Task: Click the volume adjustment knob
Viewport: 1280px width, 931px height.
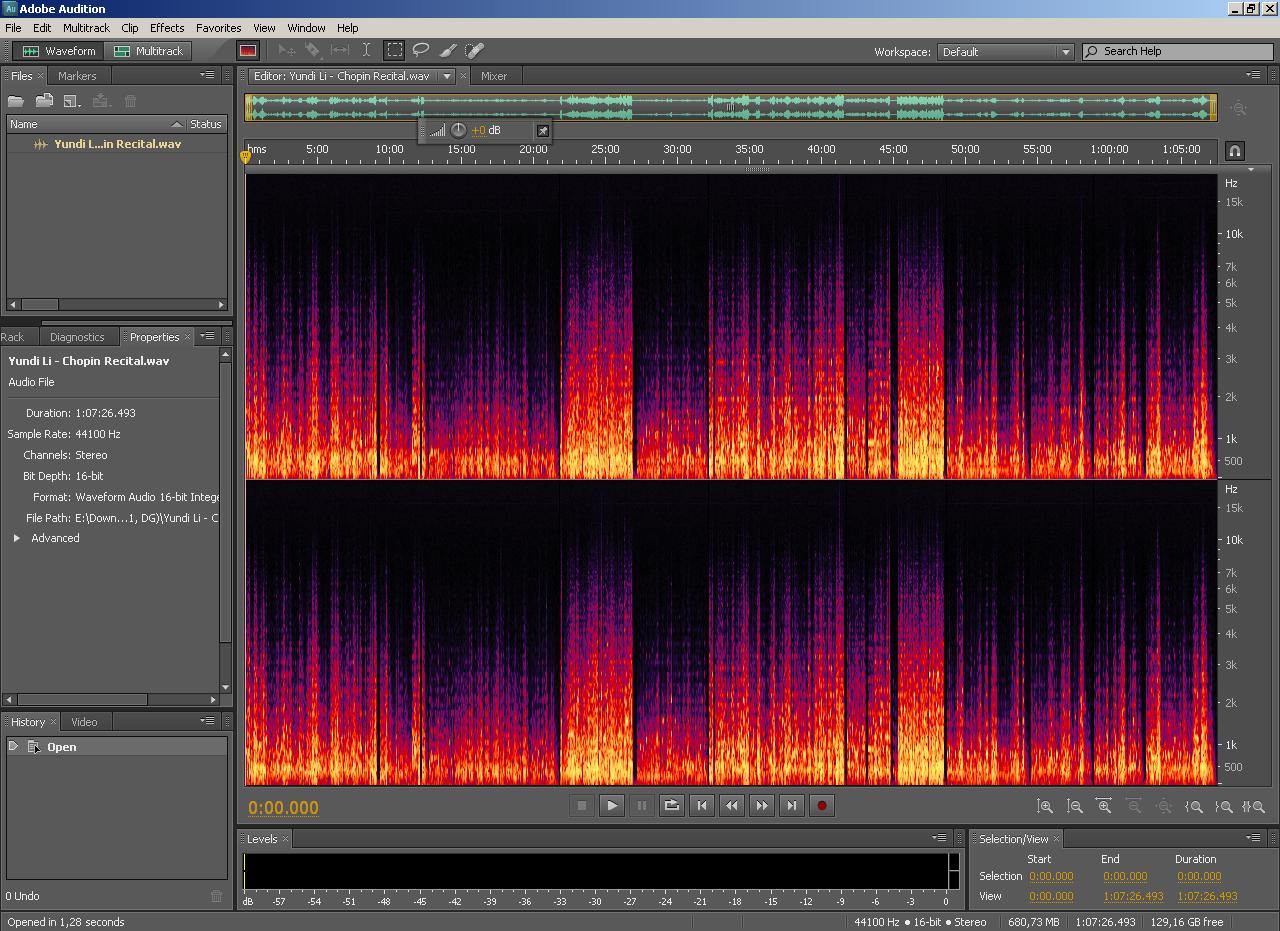Action: coord(458,130)
